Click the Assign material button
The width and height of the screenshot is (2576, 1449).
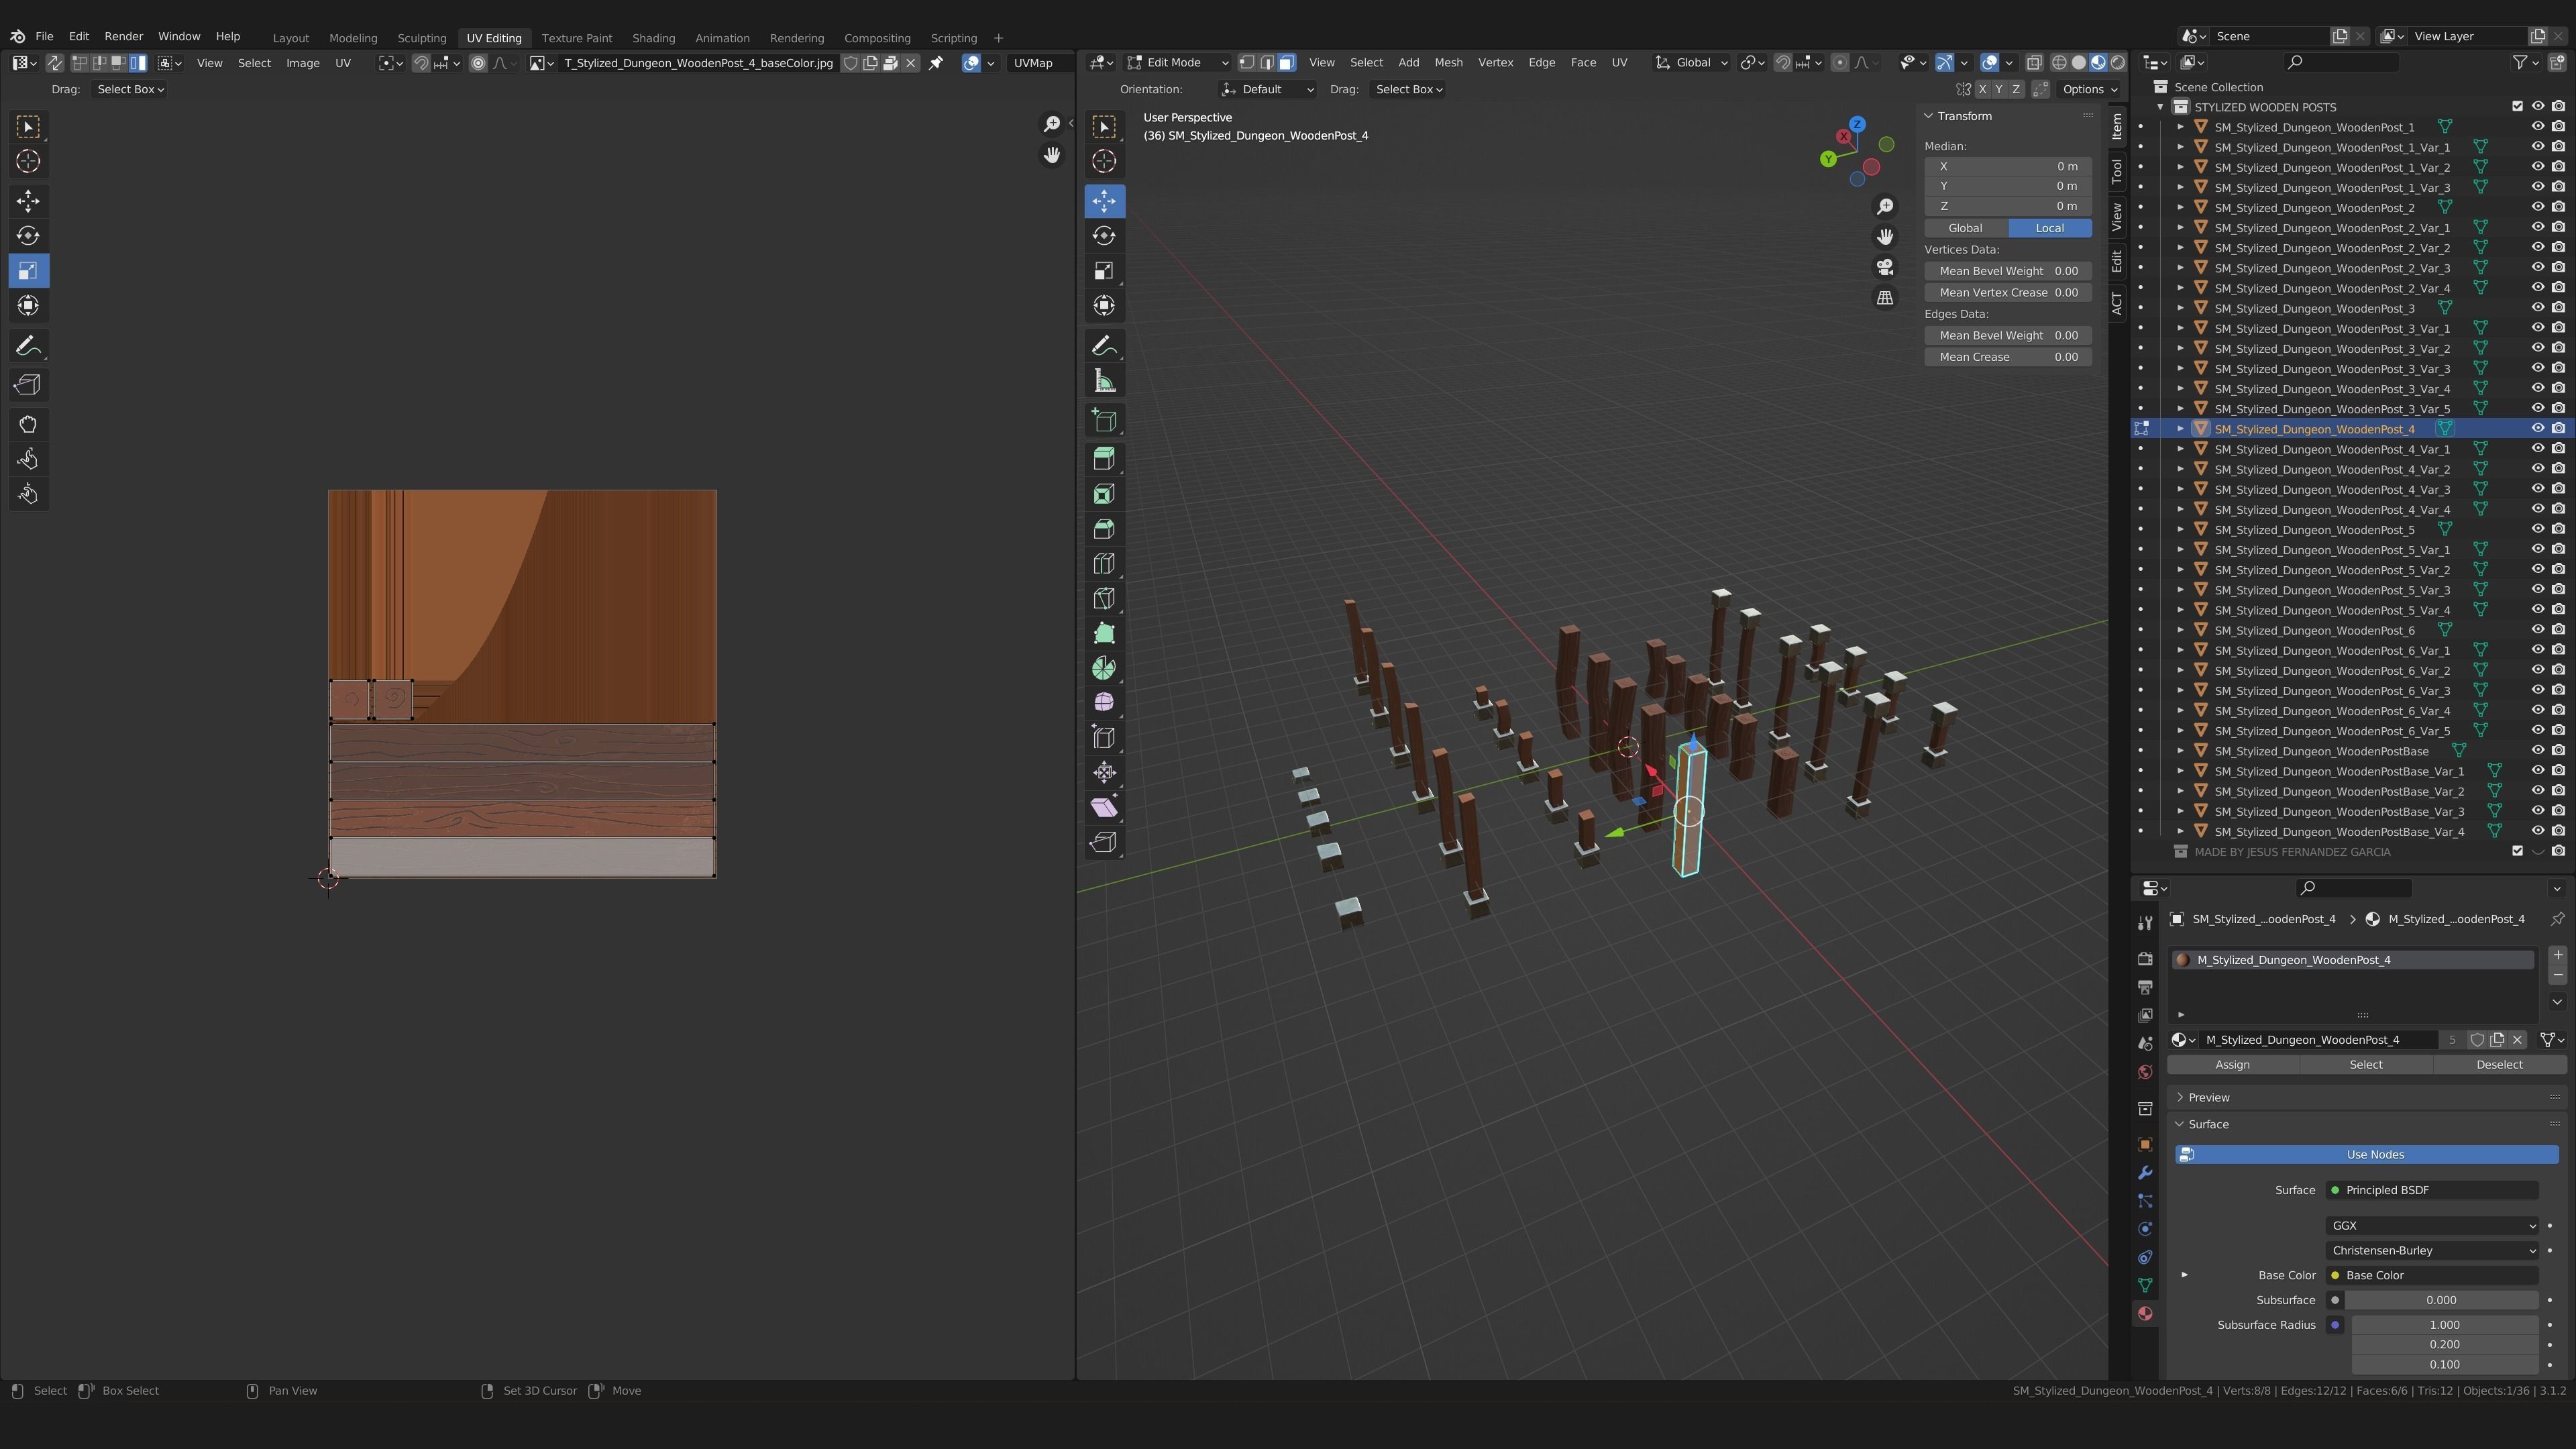coord(2232,1065)
